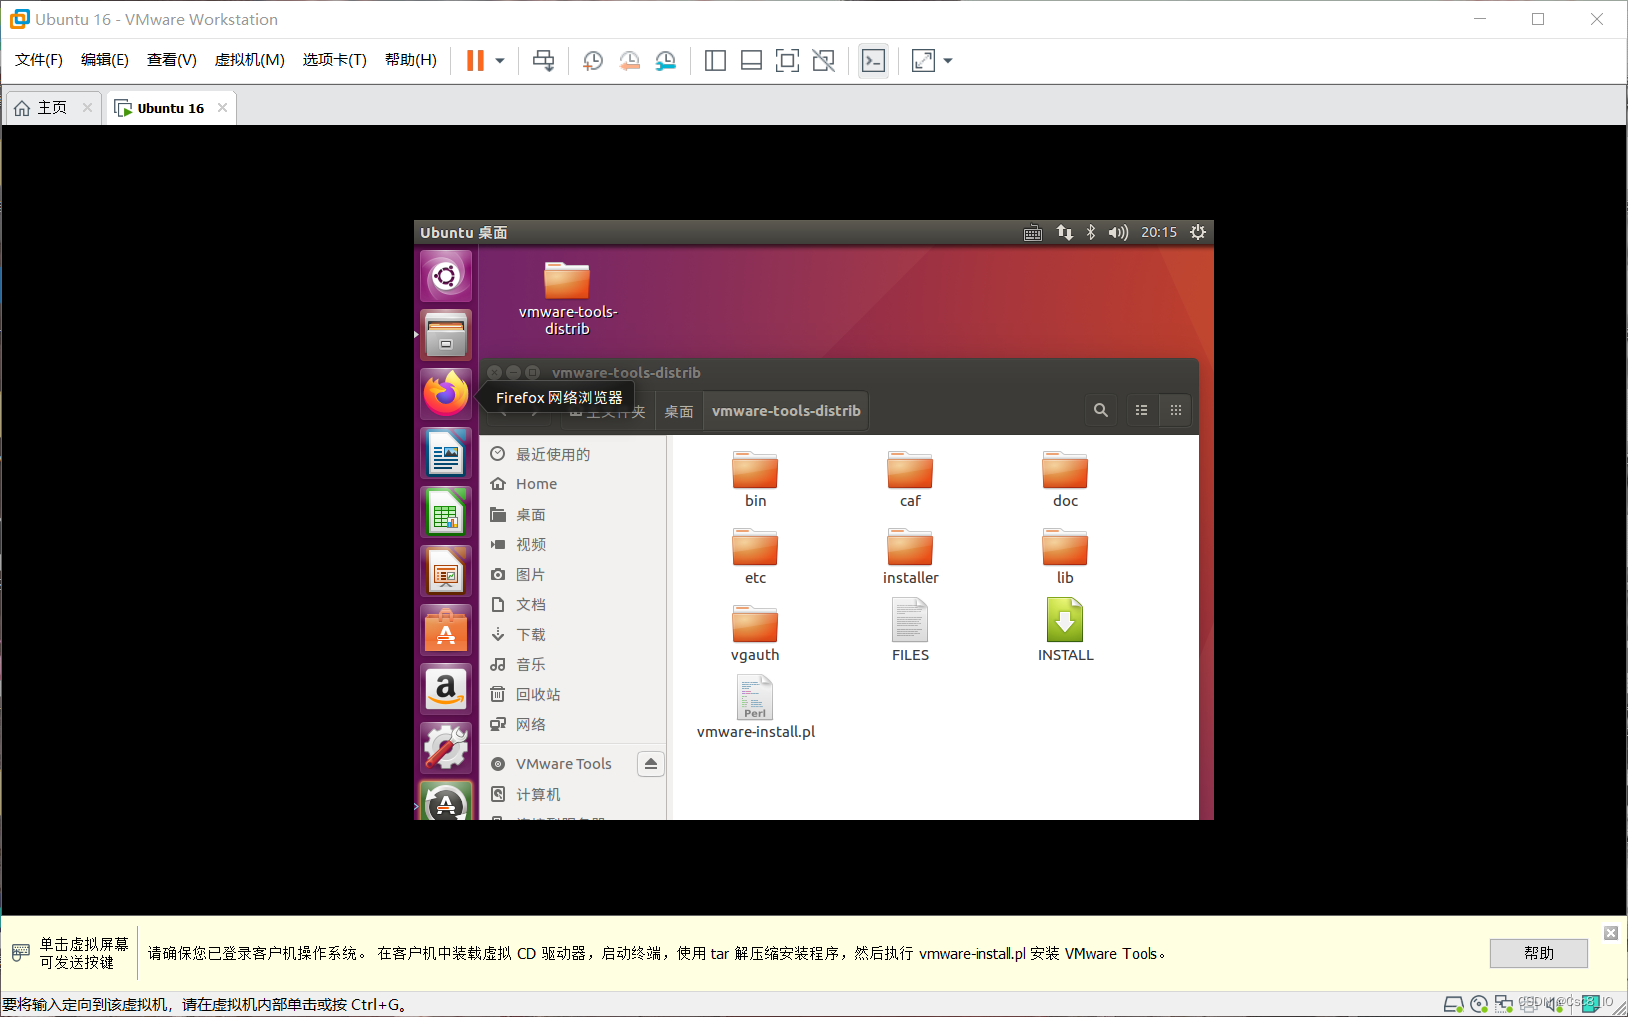This screenshot has height=1017, width=1628.
Task: Select the vmware-install.pl Perl file
Action: 755,707
